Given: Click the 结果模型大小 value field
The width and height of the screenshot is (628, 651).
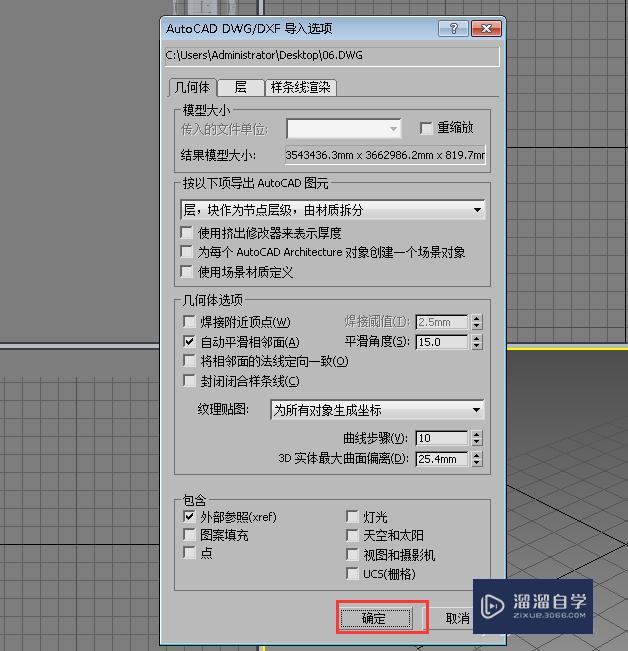Looking at the screenshot, I should pos(385,155).
